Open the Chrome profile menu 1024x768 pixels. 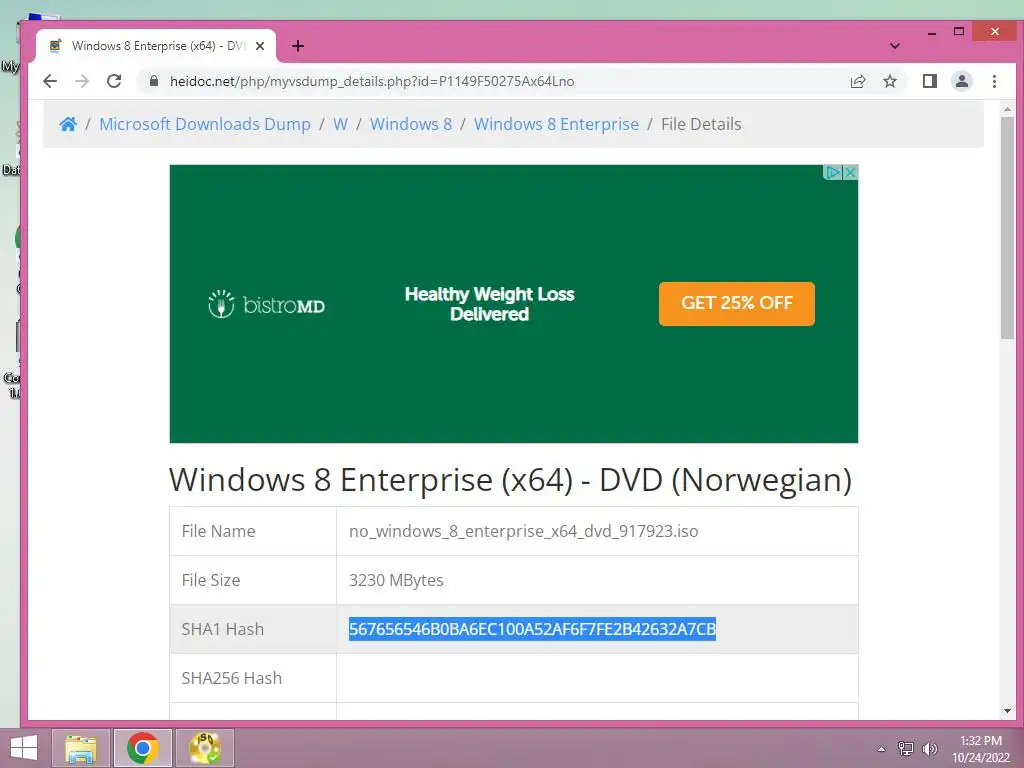[x=962, y=81]
